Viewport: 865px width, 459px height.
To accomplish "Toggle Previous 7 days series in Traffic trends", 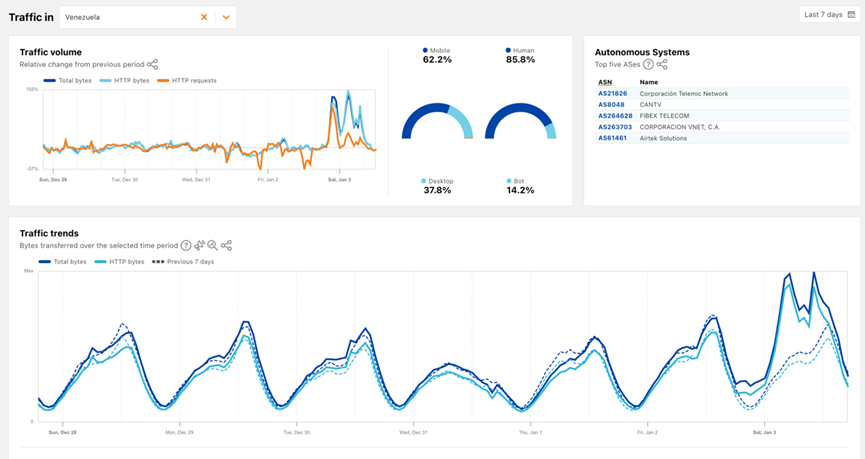I will (185, 261).
